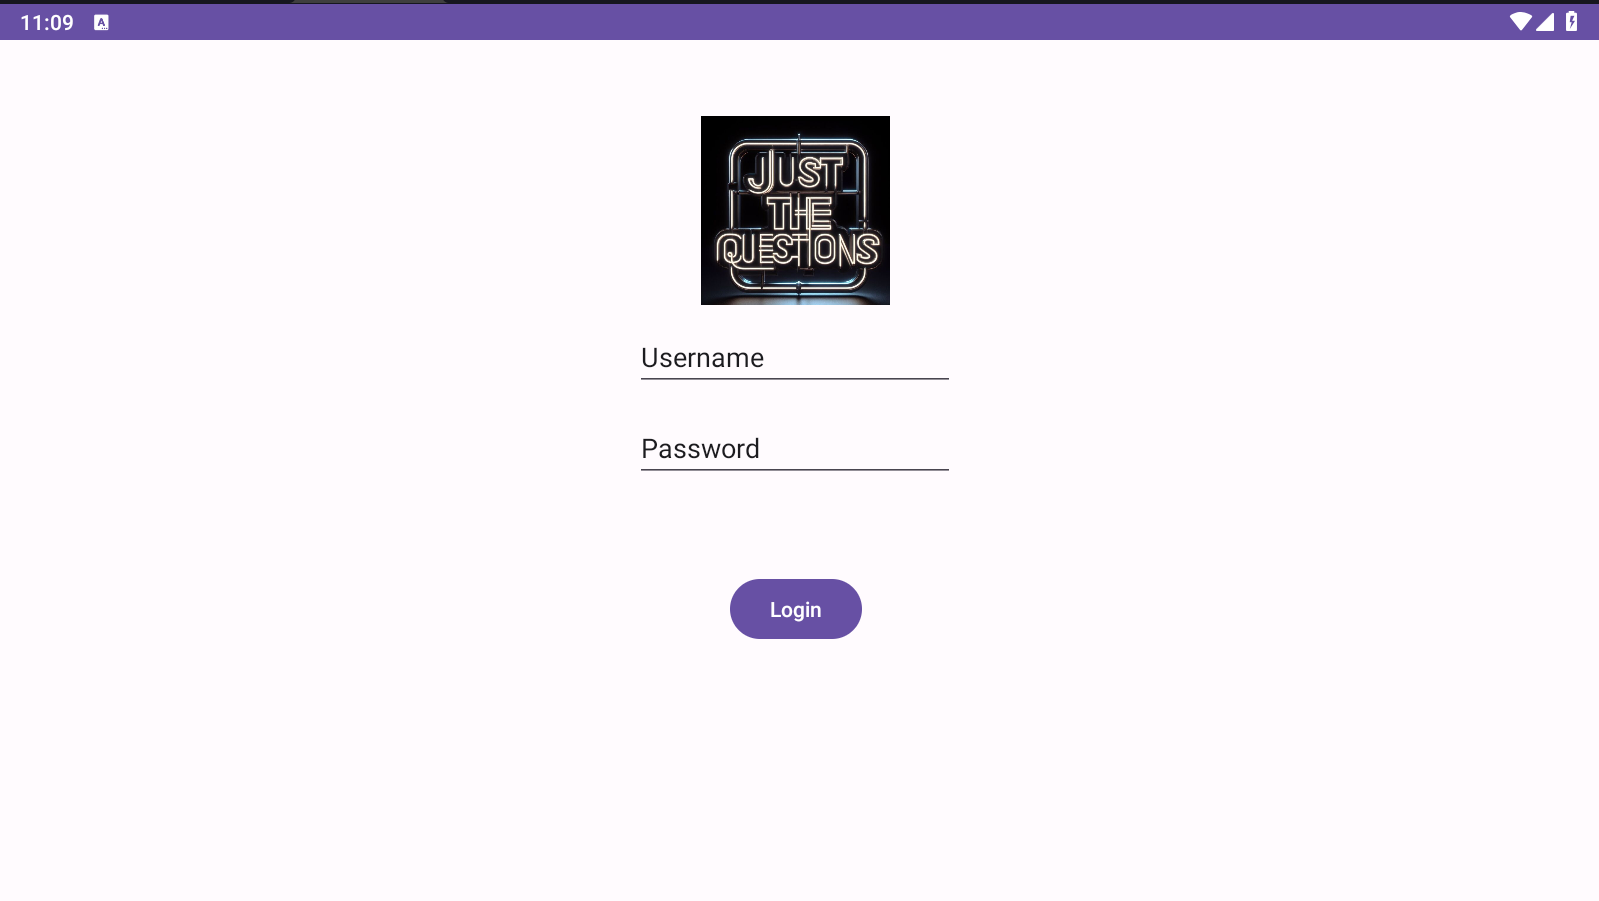The height and width of the screenshot is (901, 1599).
Task: Click the purple Login button
Action: point(796,609)
